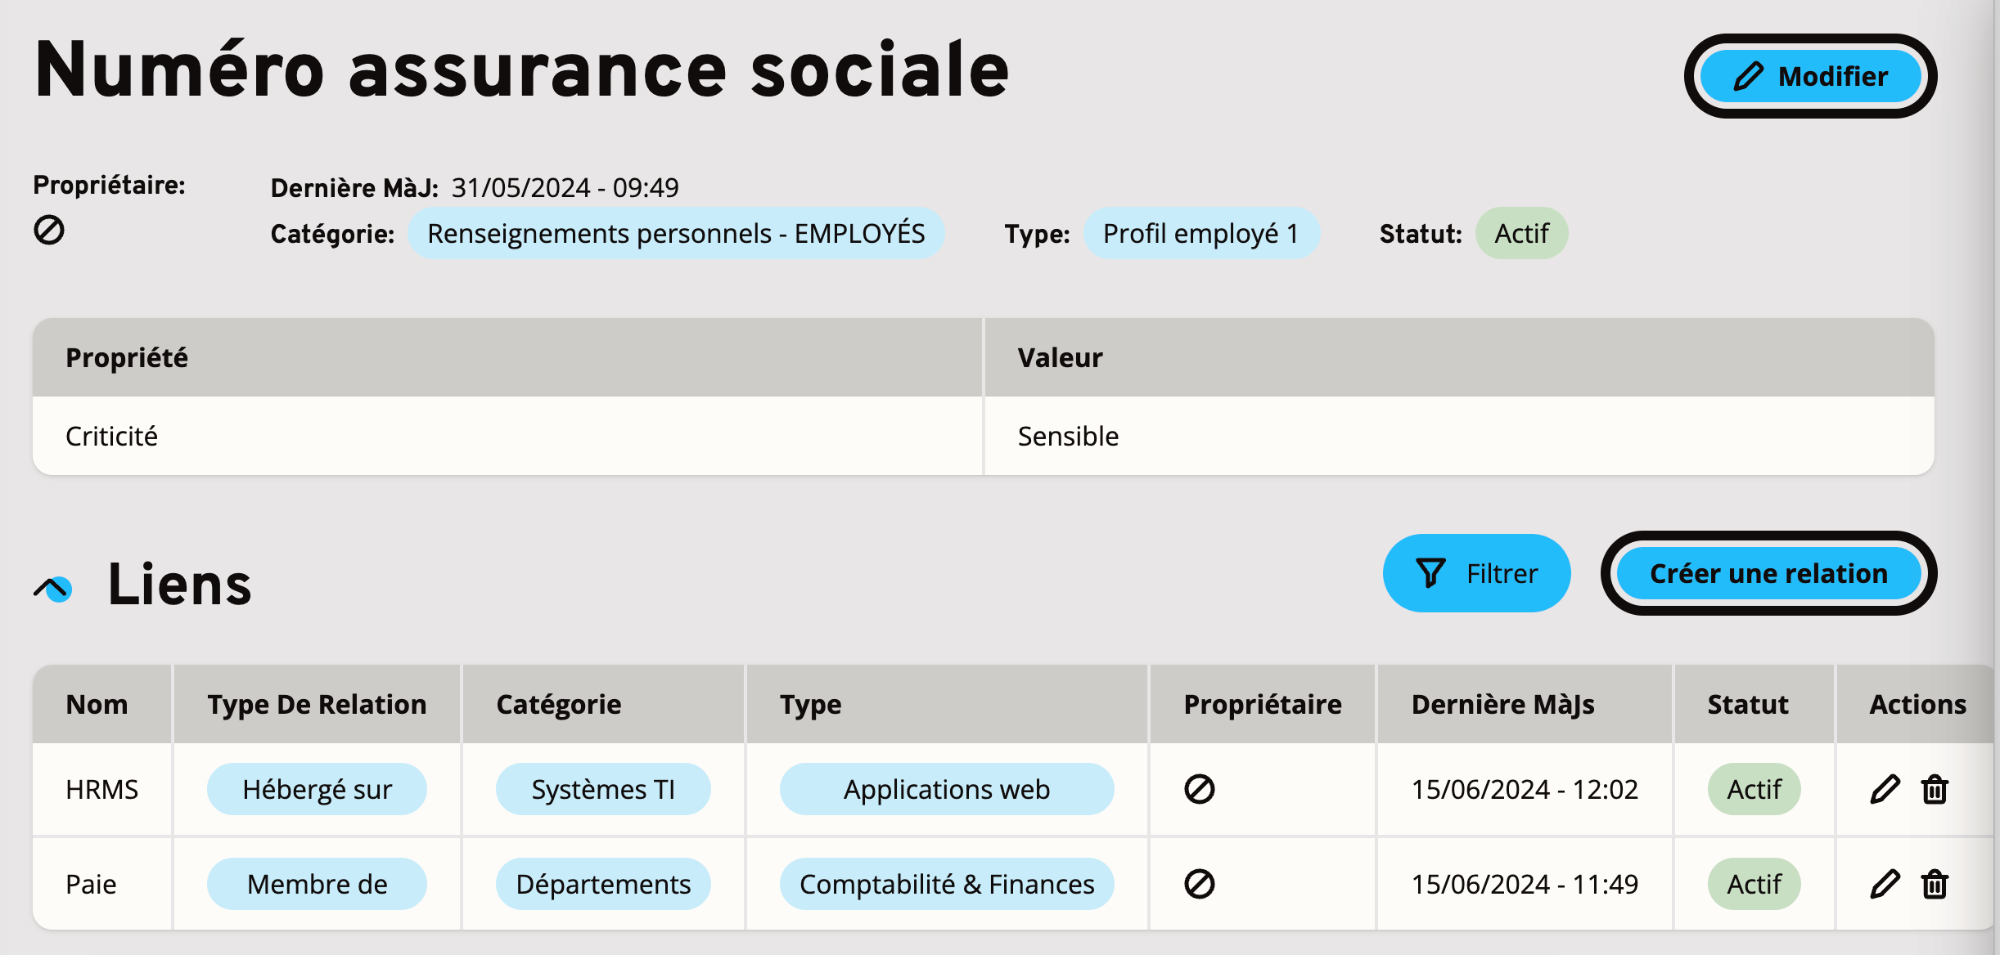Sort by Dernière MàJs column header
2000x955 pixels.
click(x=1502, y=704)
